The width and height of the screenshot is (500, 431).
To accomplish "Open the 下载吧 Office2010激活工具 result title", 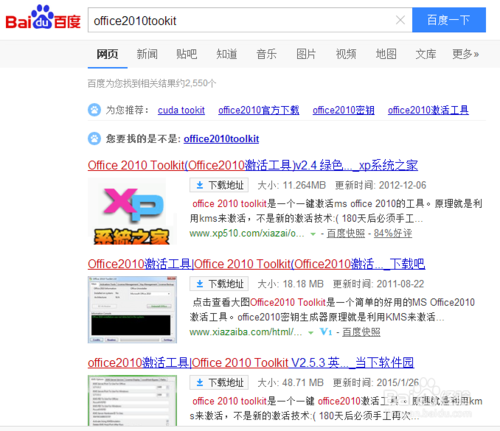I will [x=256, y=264].
